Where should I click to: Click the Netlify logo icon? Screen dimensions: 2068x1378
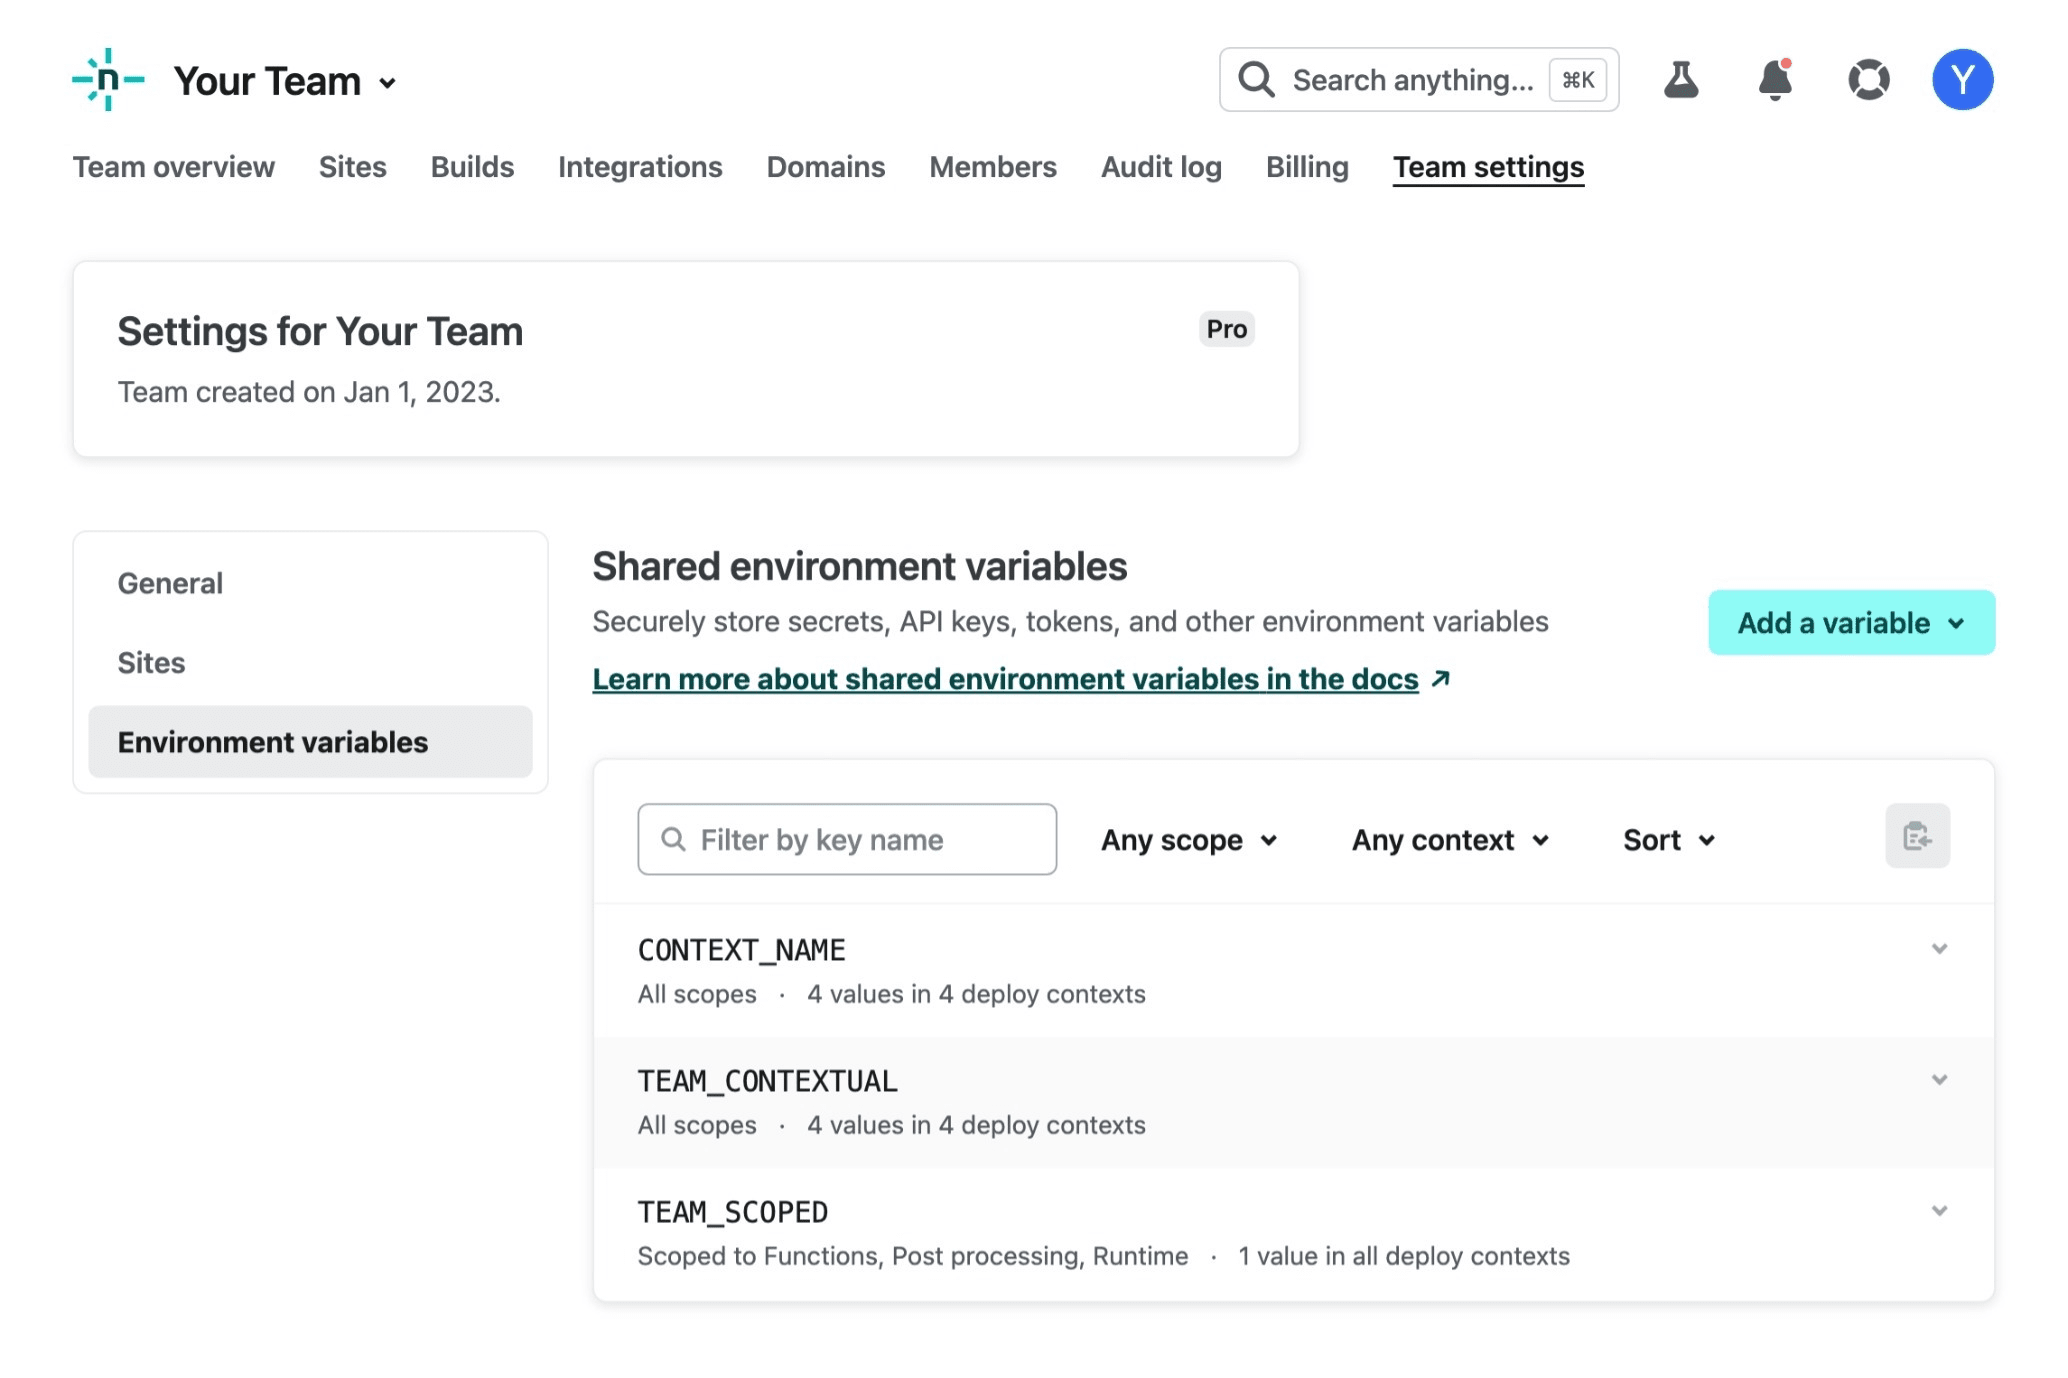click(x=108, y=80)
